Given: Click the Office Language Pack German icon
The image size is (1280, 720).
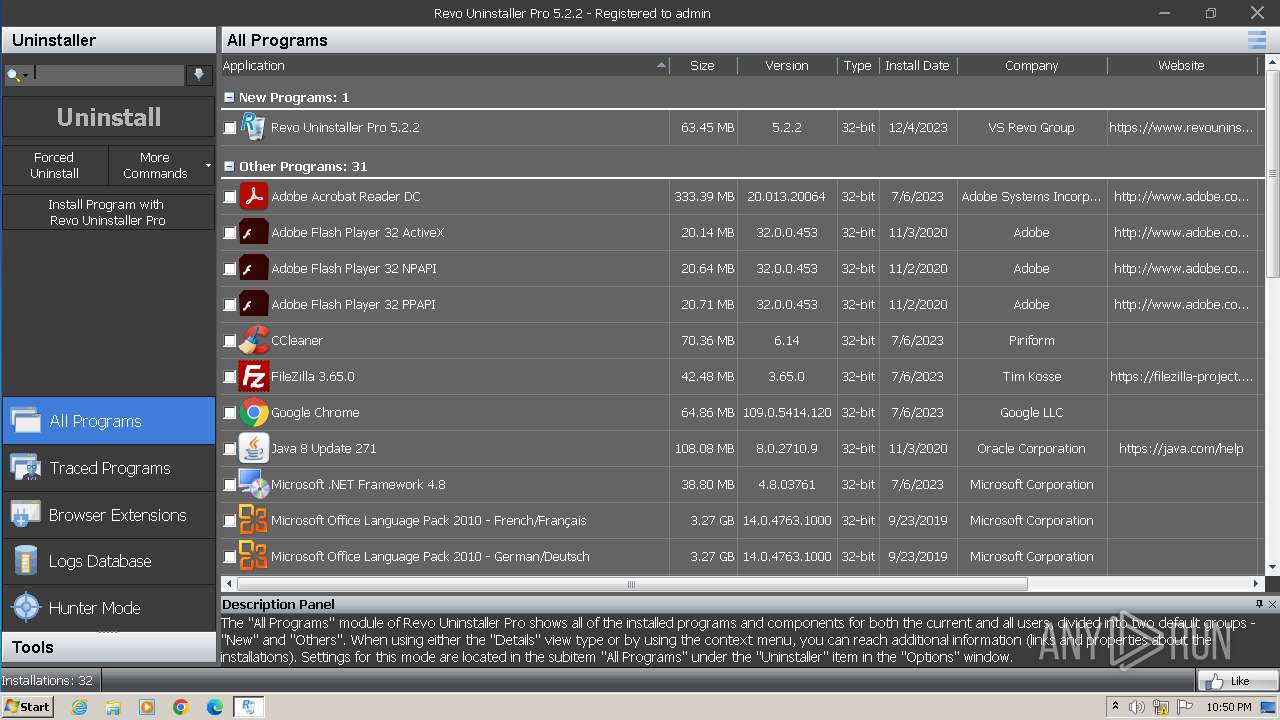Looking at the screenshot, I should [253, 556].
